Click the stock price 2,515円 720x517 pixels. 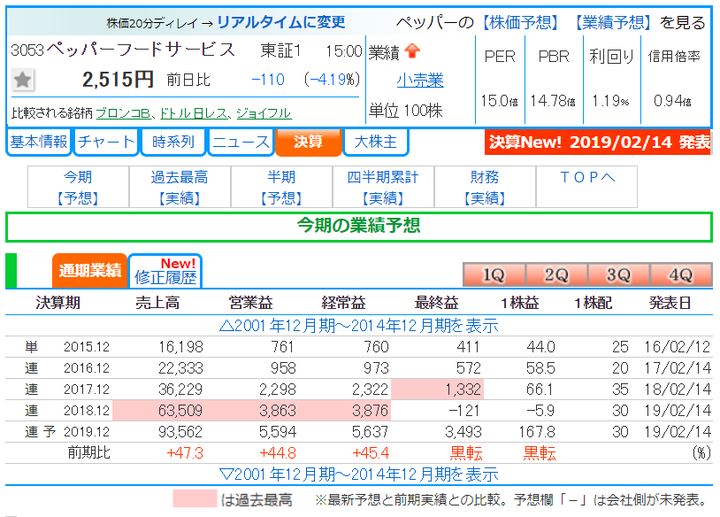(118, 80)
